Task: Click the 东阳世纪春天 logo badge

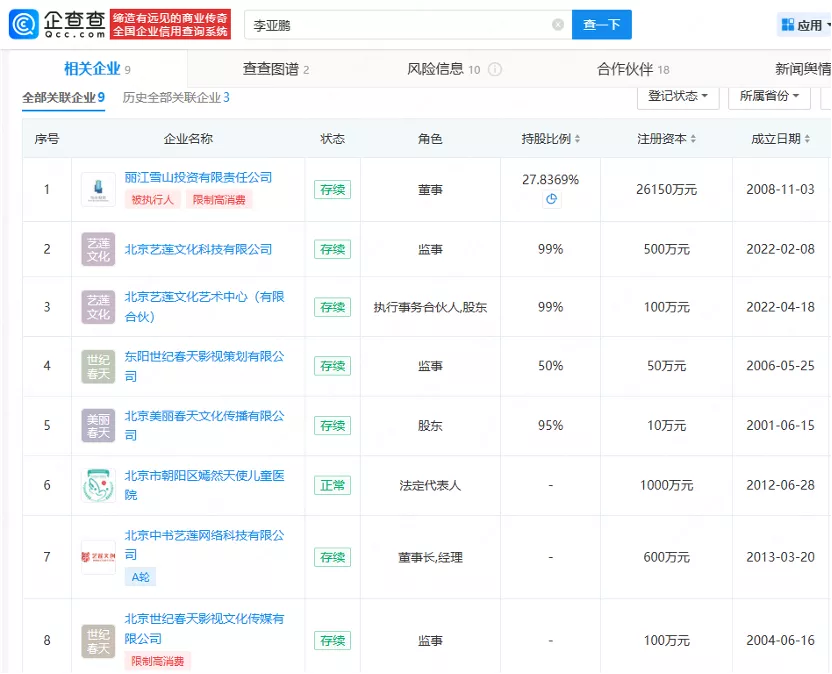Action: coord(98,367)
